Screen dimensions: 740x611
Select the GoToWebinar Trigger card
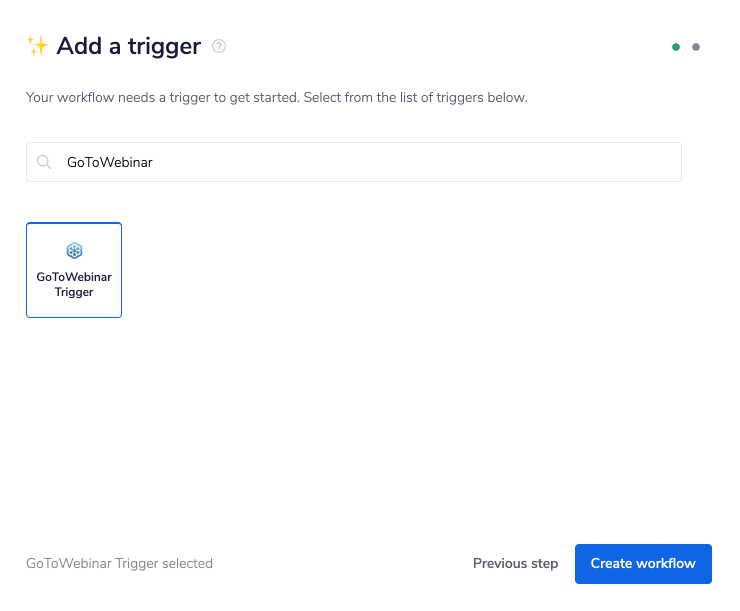(x=74, y=270)
